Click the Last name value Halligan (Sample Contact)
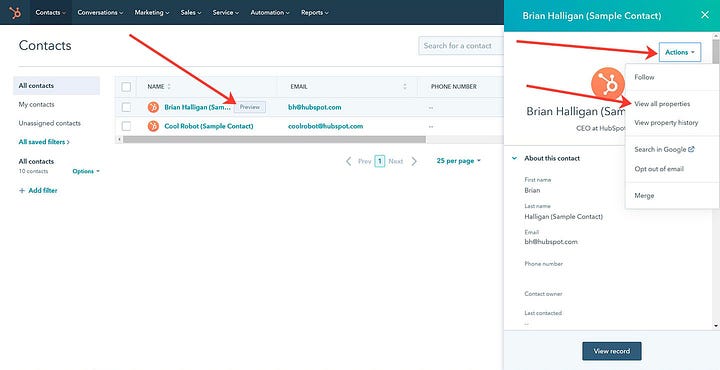Viewport: 720px width, 370px height. pyautogui.click(x=563, y=216)
